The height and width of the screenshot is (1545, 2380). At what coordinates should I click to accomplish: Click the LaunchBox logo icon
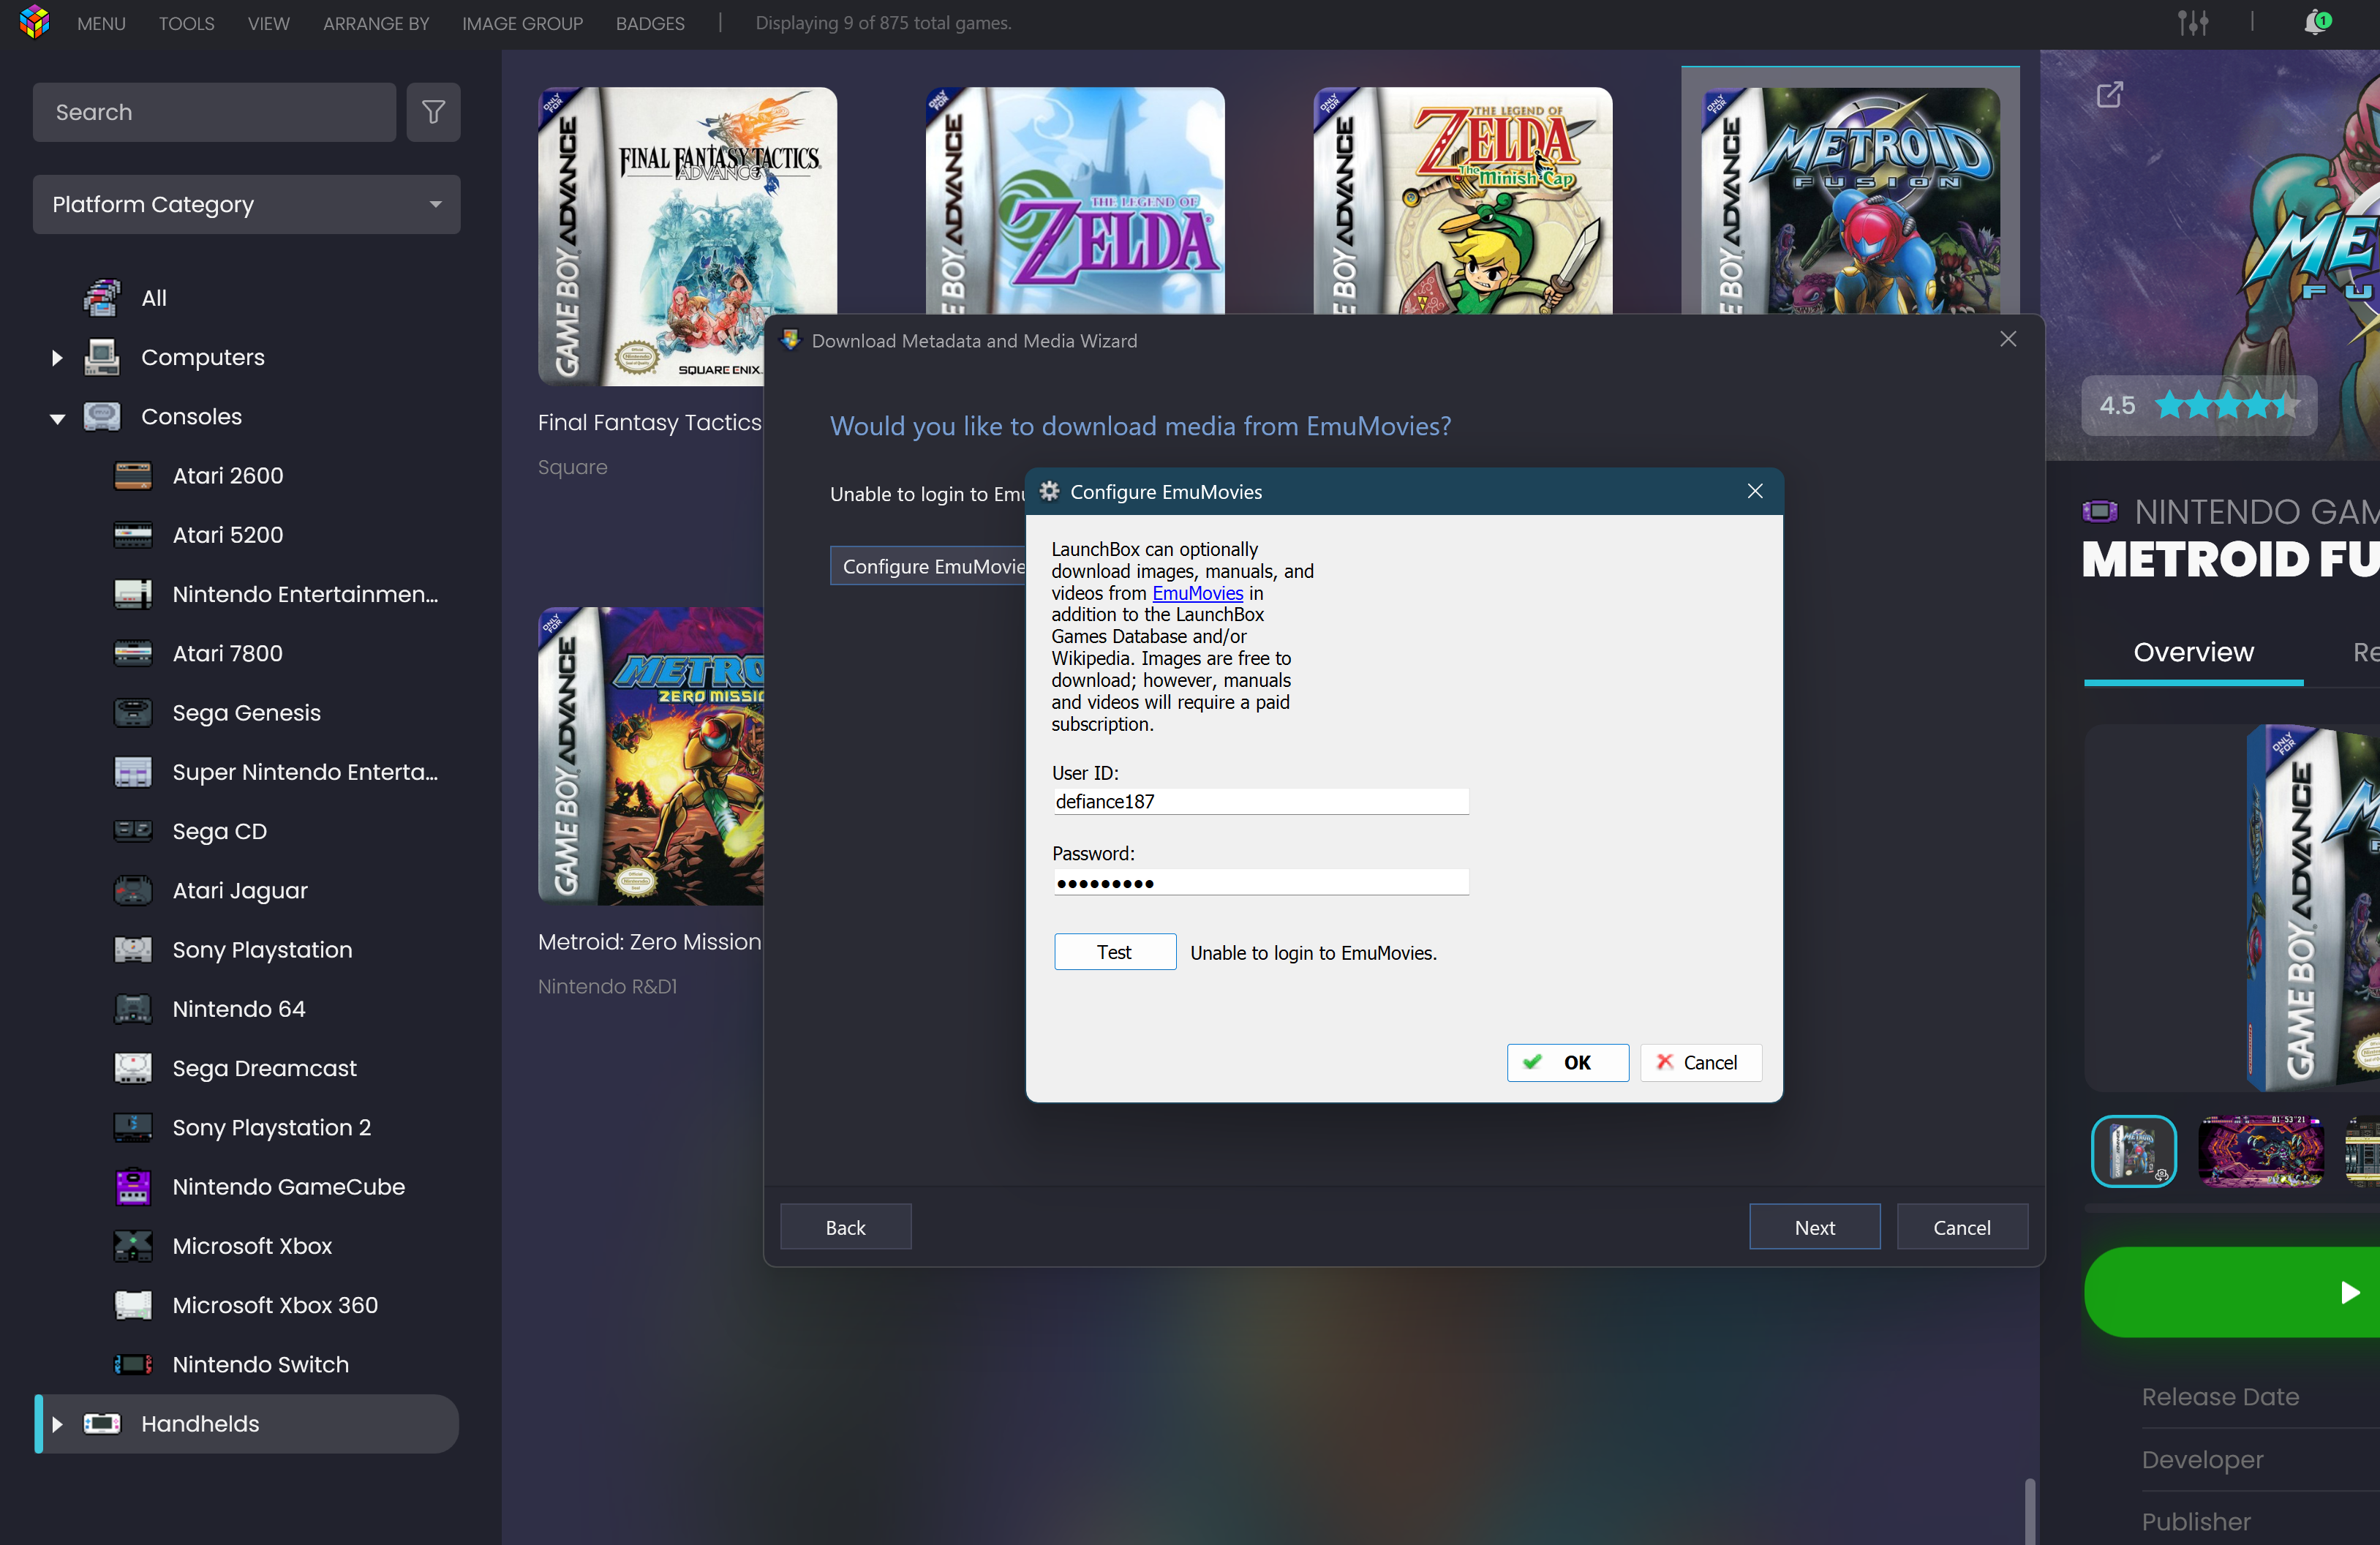click(34, 22)
